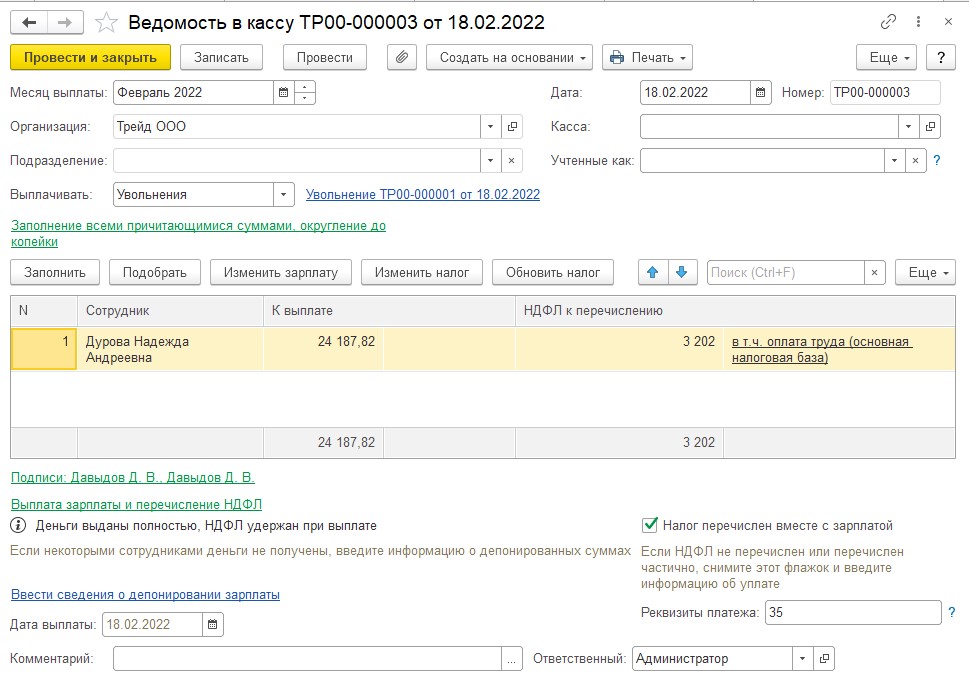
Task: Close the document with the X icon
Action: (948, 22)
